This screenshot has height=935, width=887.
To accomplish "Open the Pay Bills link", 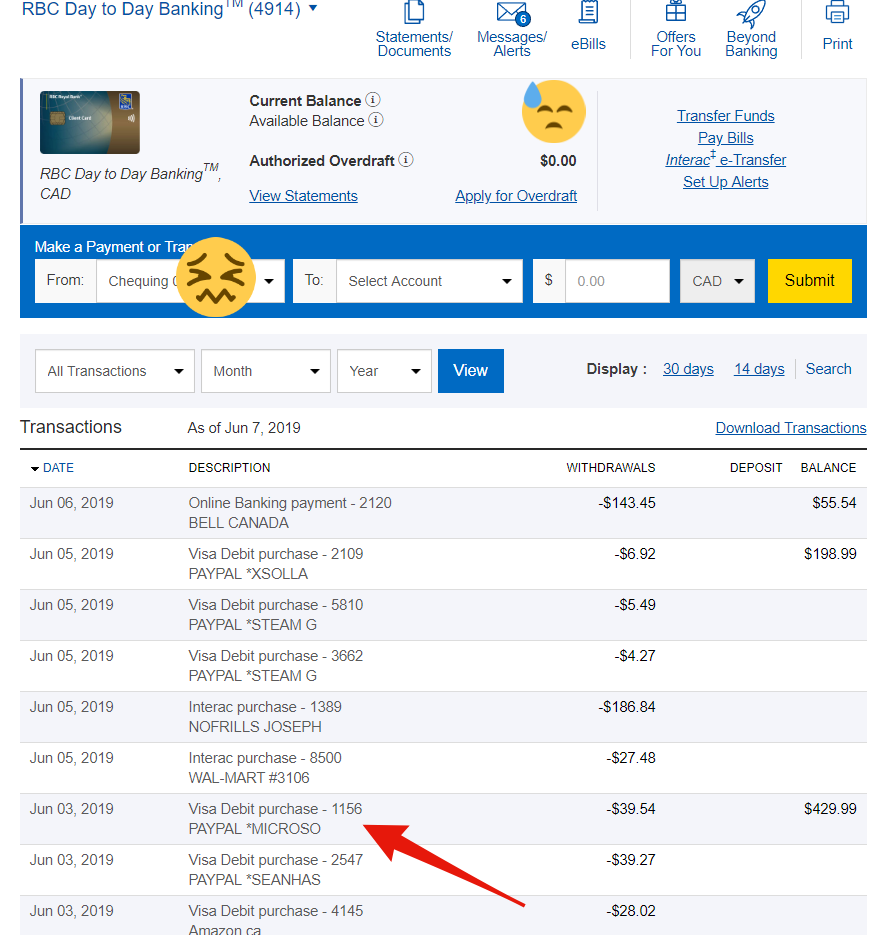I will click(725, 138).
